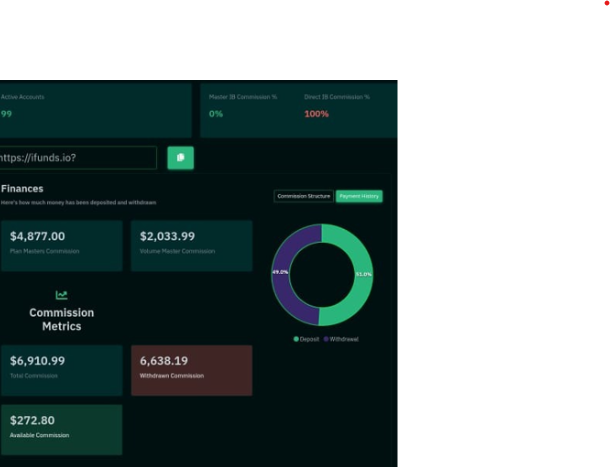Click the Master IB Commission % value
This screenshot has width=611, height=467.
[216, 114]
